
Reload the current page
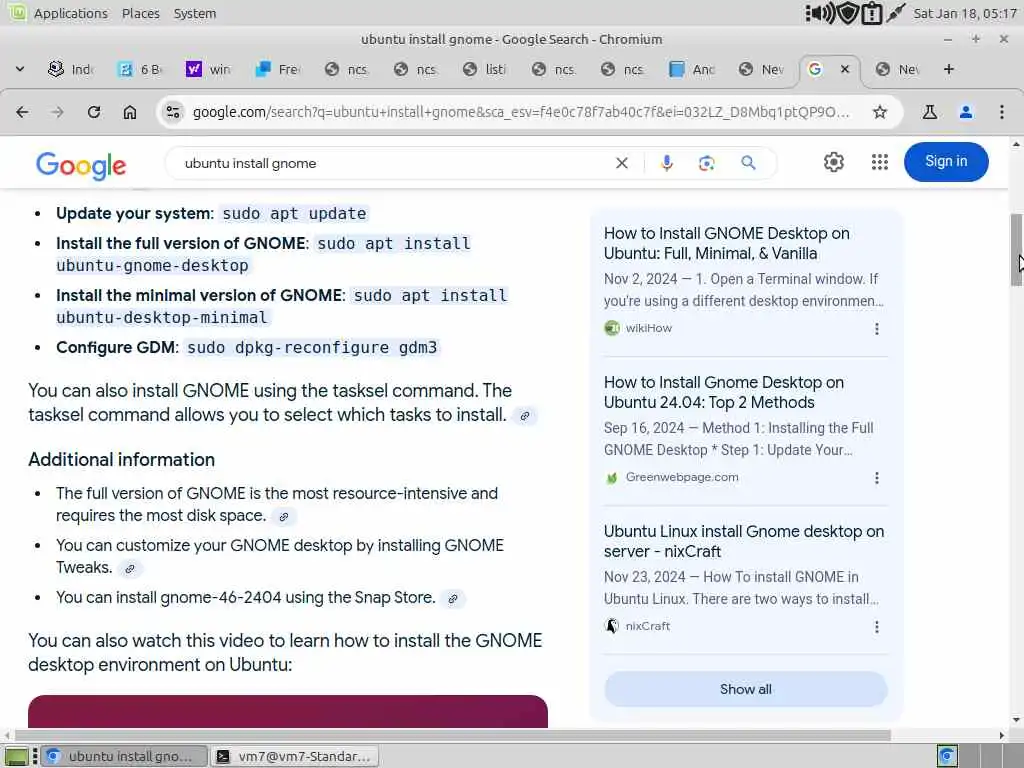pyautogui.click(x=94, y=112)
